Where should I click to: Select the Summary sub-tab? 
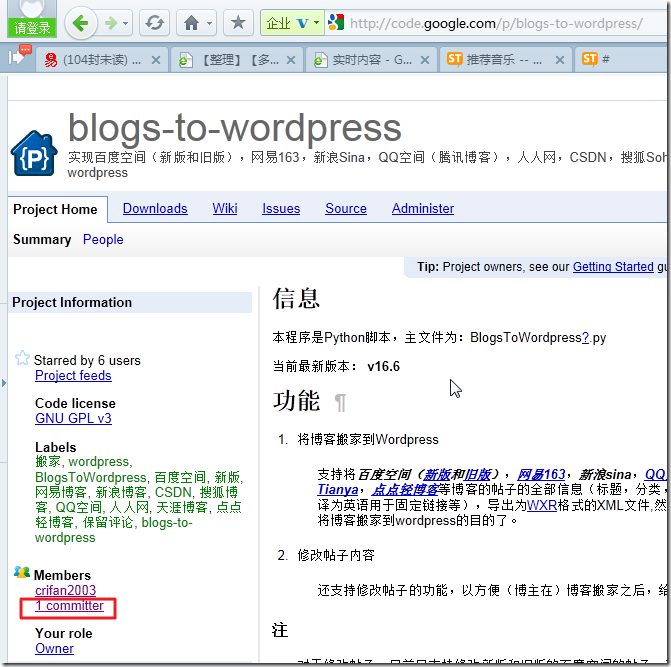(42, 240)
